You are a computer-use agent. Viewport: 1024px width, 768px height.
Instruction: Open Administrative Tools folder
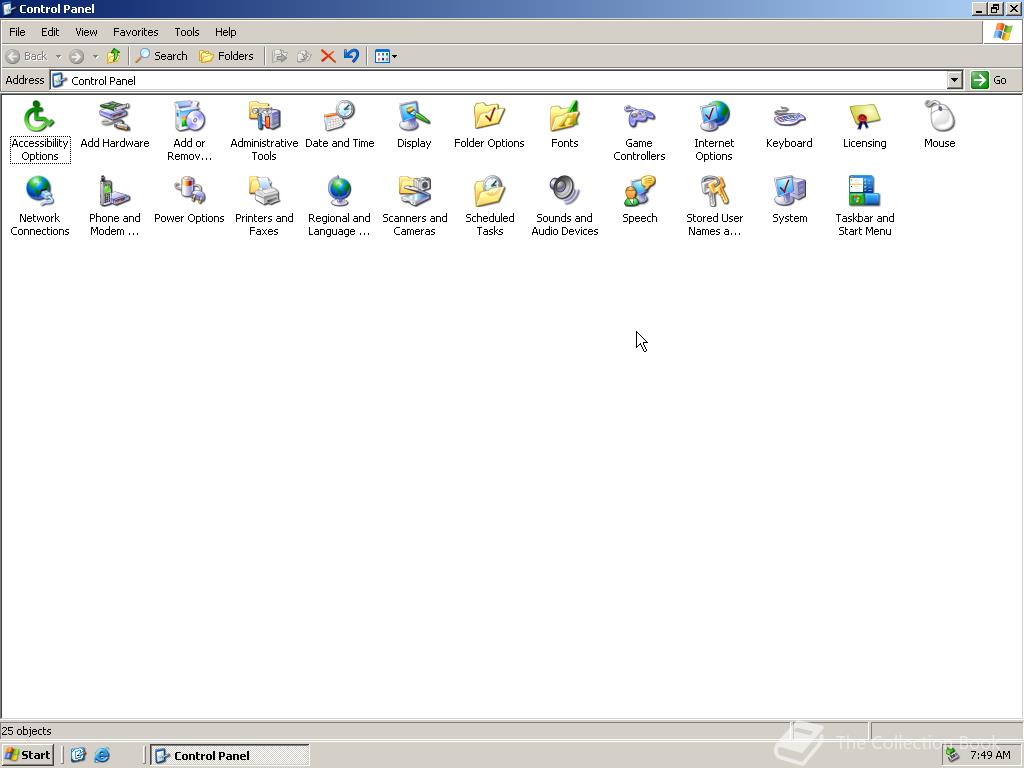(264, 131)
